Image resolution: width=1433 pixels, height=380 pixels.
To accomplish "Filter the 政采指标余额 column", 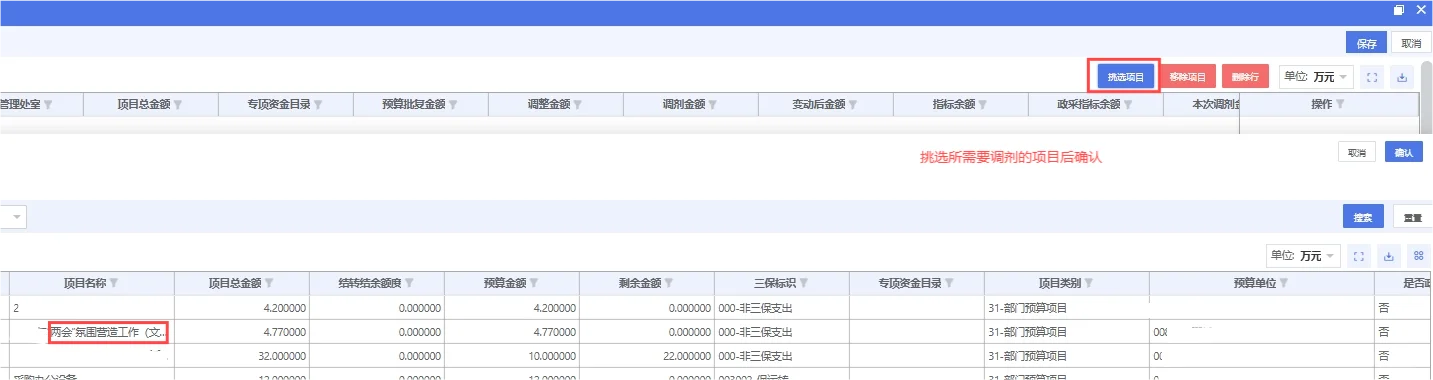I will [1127, 104].
